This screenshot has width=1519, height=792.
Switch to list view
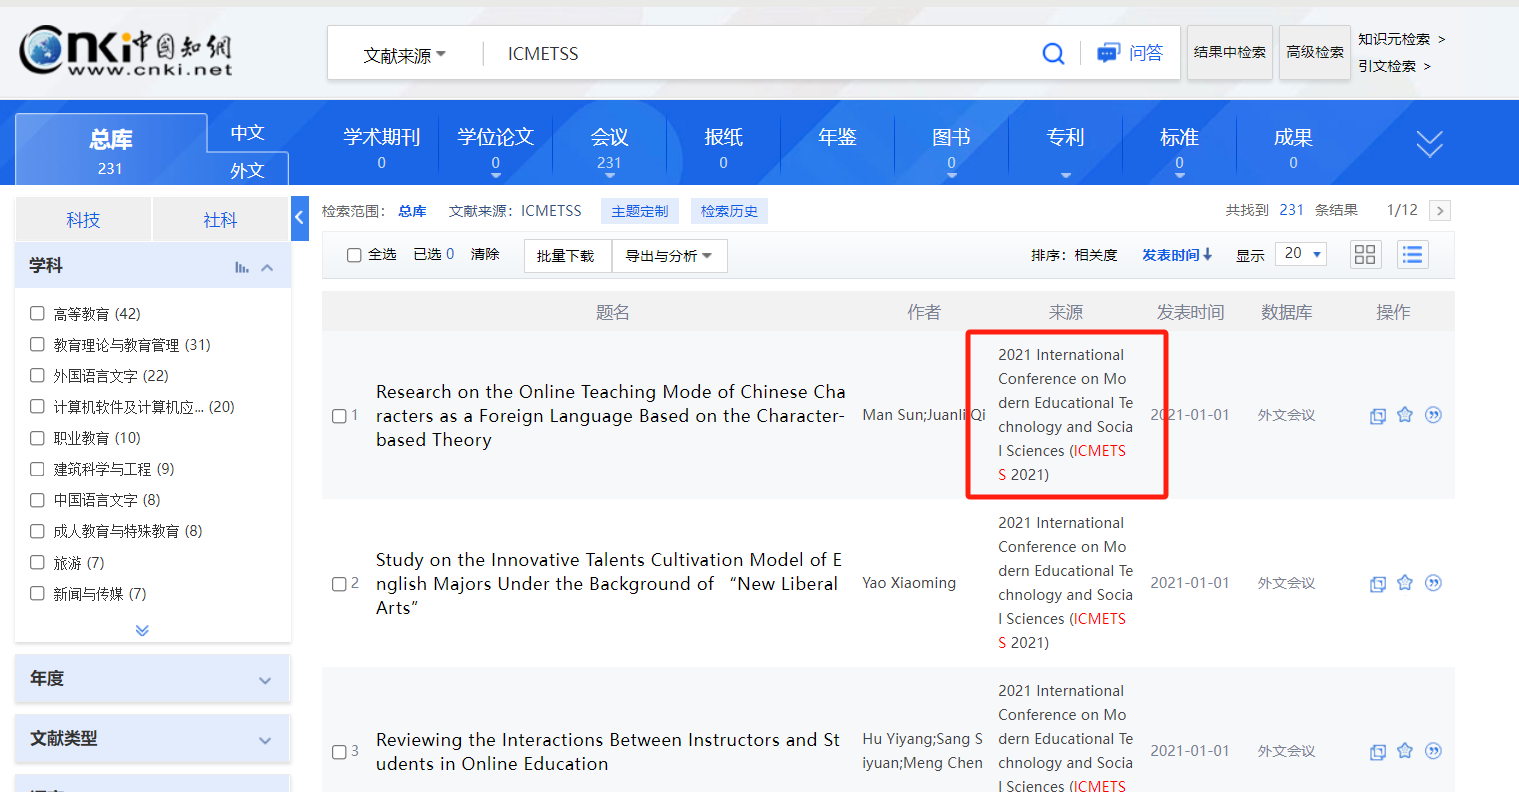[1412, 254]
